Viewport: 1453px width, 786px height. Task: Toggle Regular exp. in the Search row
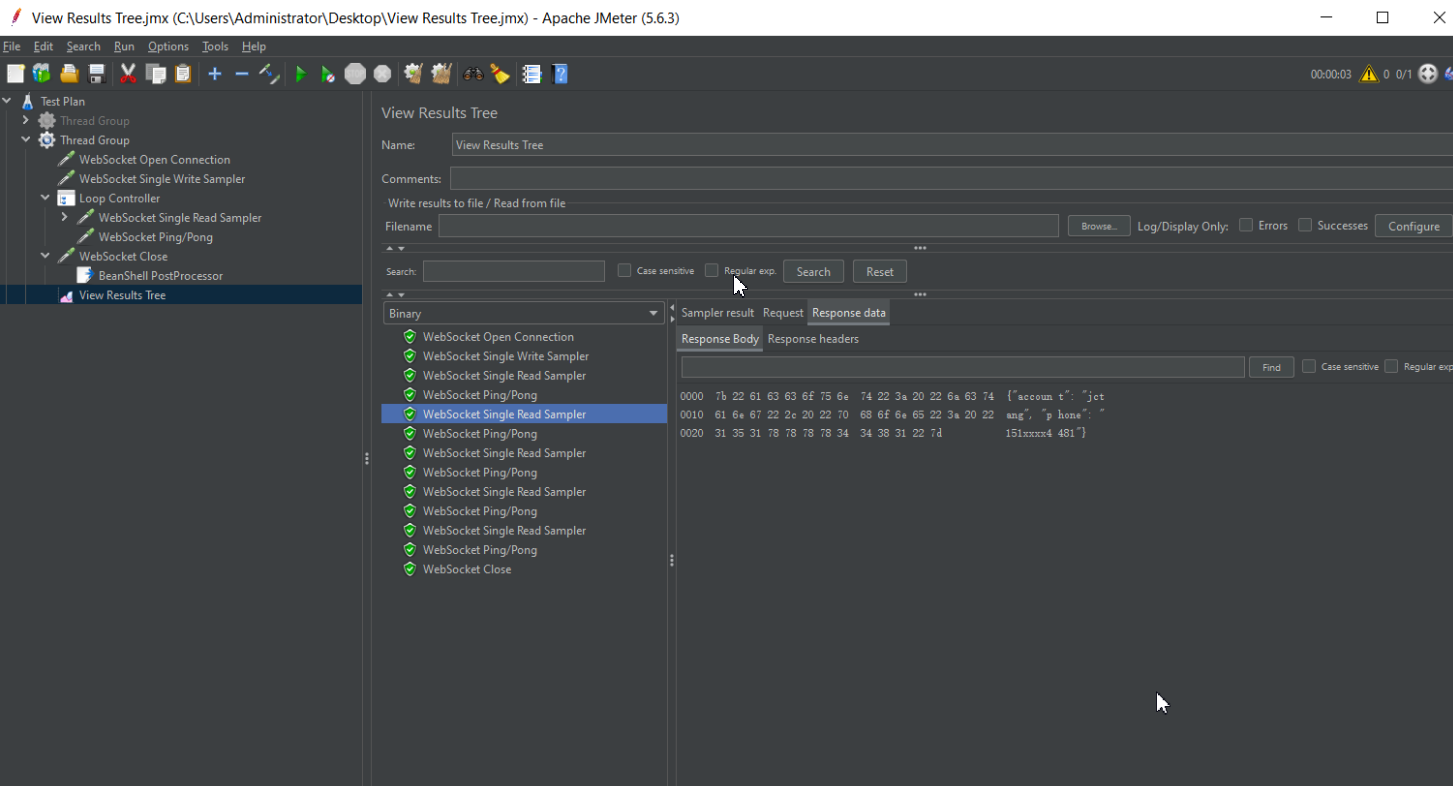711,270
